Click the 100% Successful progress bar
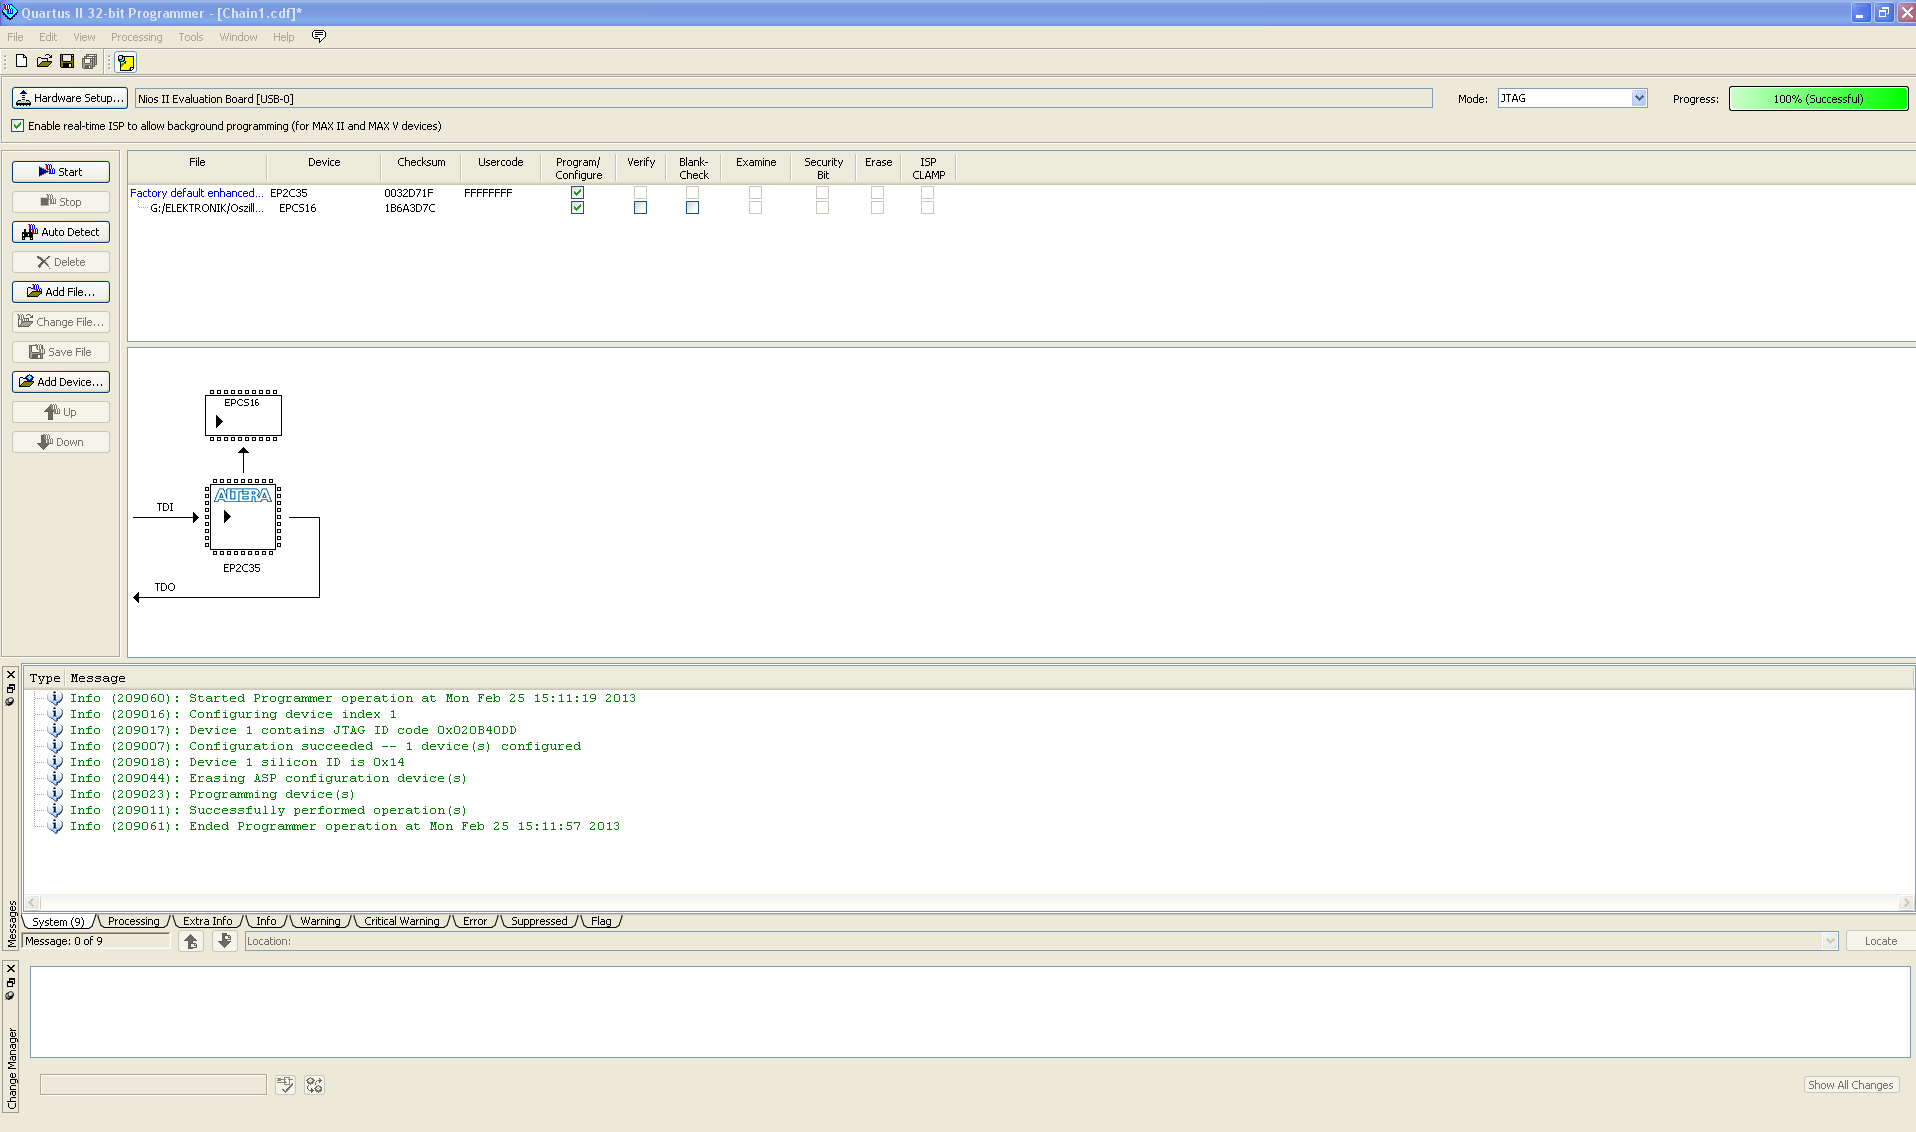1916x1132 pixels. (x=1818, y=98)
